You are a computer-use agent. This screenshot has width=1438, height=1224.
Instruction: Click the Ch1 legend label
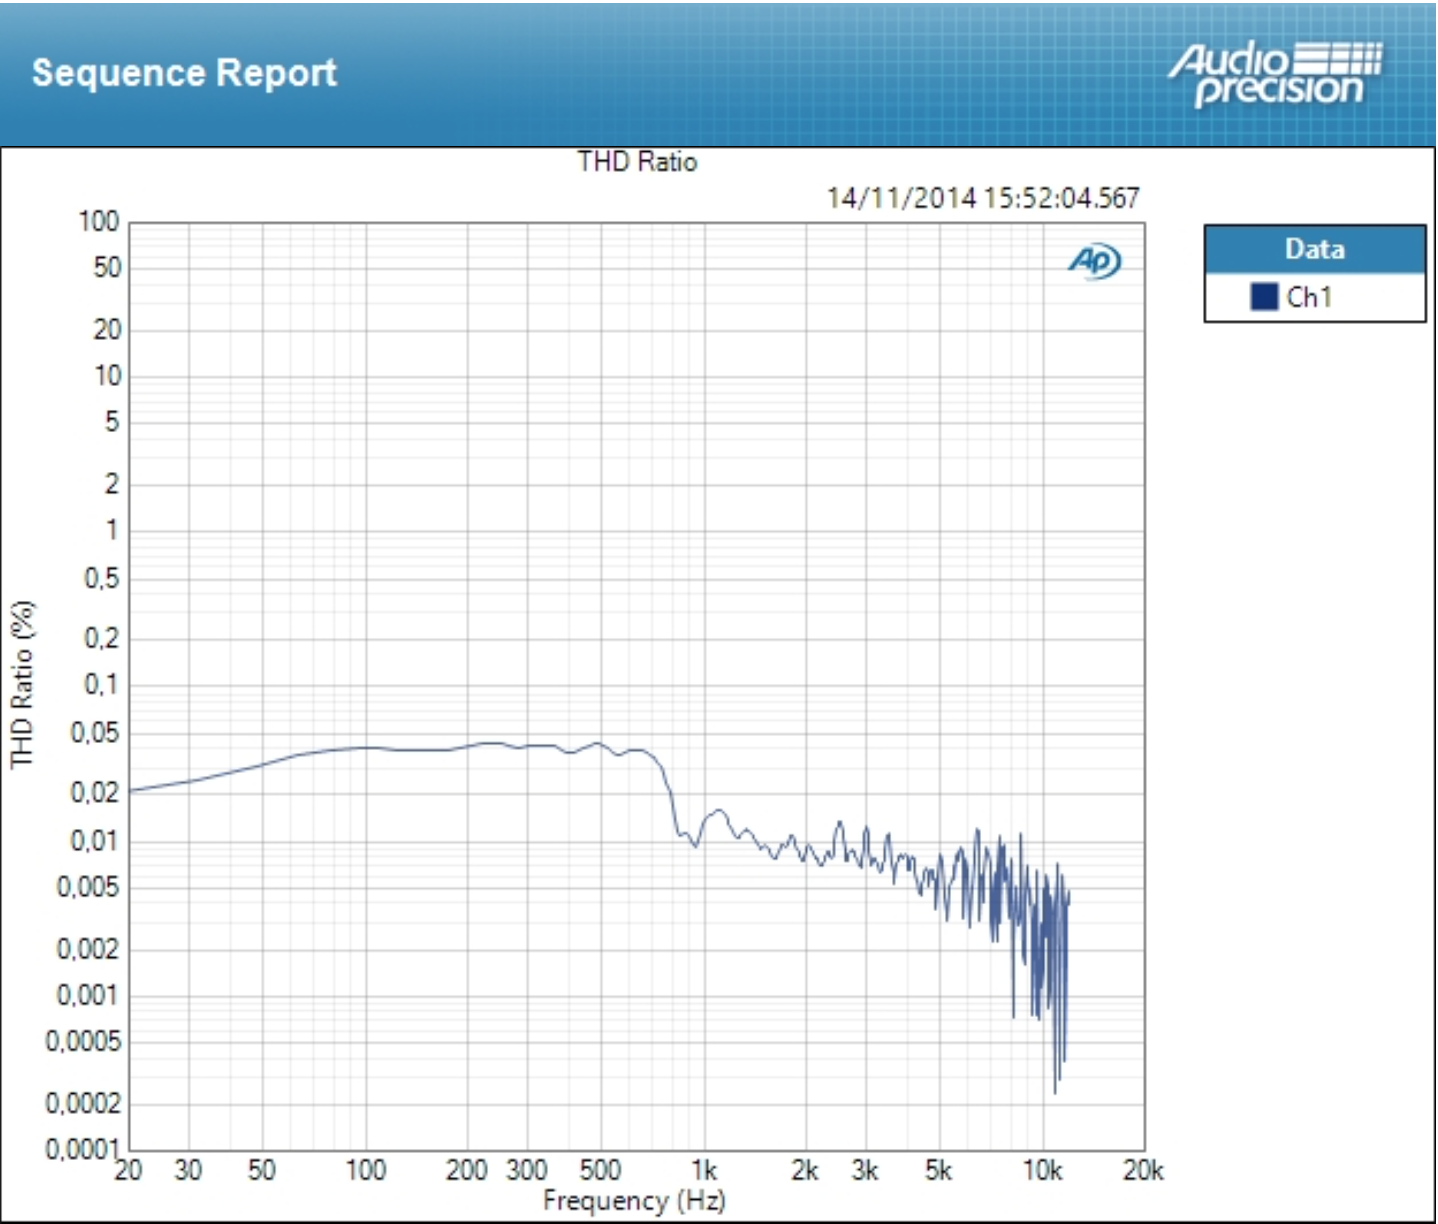1309,297
